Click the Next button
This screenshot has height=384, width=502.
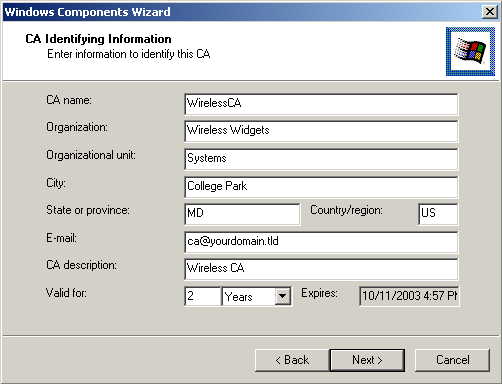coord(367,360)
